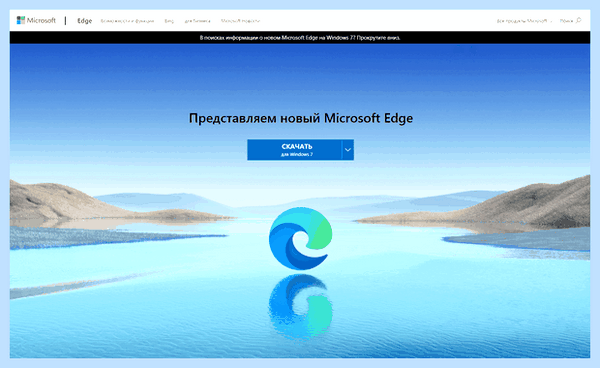Expand the download options arrow beside СКАЧАТЬ
Screen dimensions: 600x368
(x=347, y=150)
